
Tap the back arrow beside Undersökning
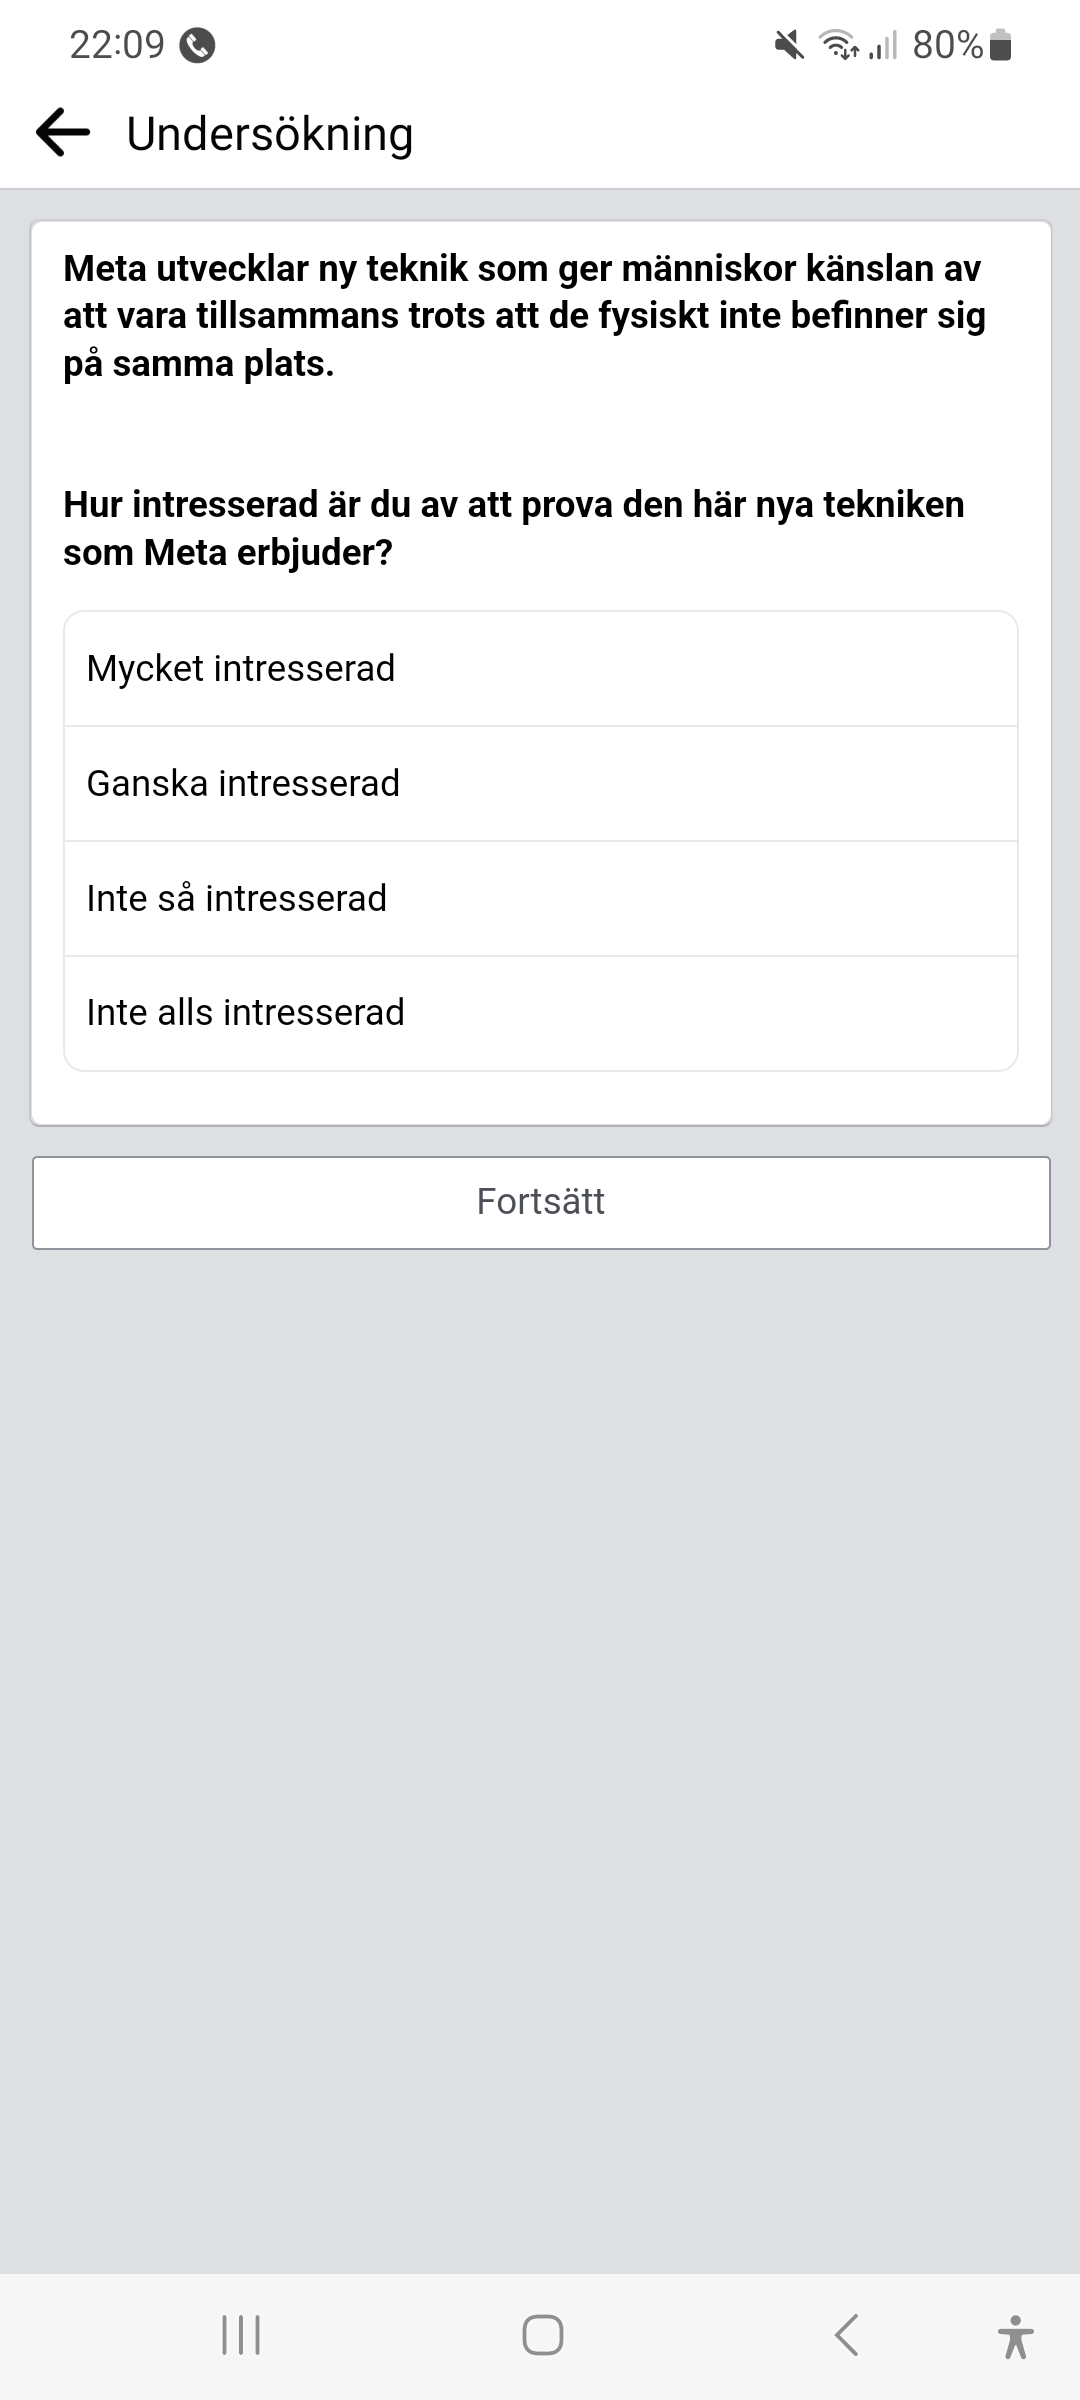63,133
